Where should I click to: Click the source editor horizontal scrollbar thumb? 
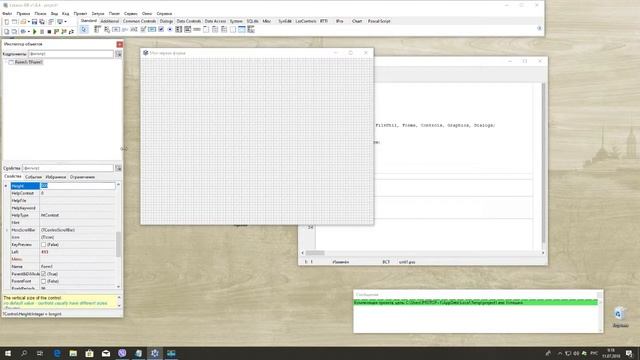(x=315, y=253)
